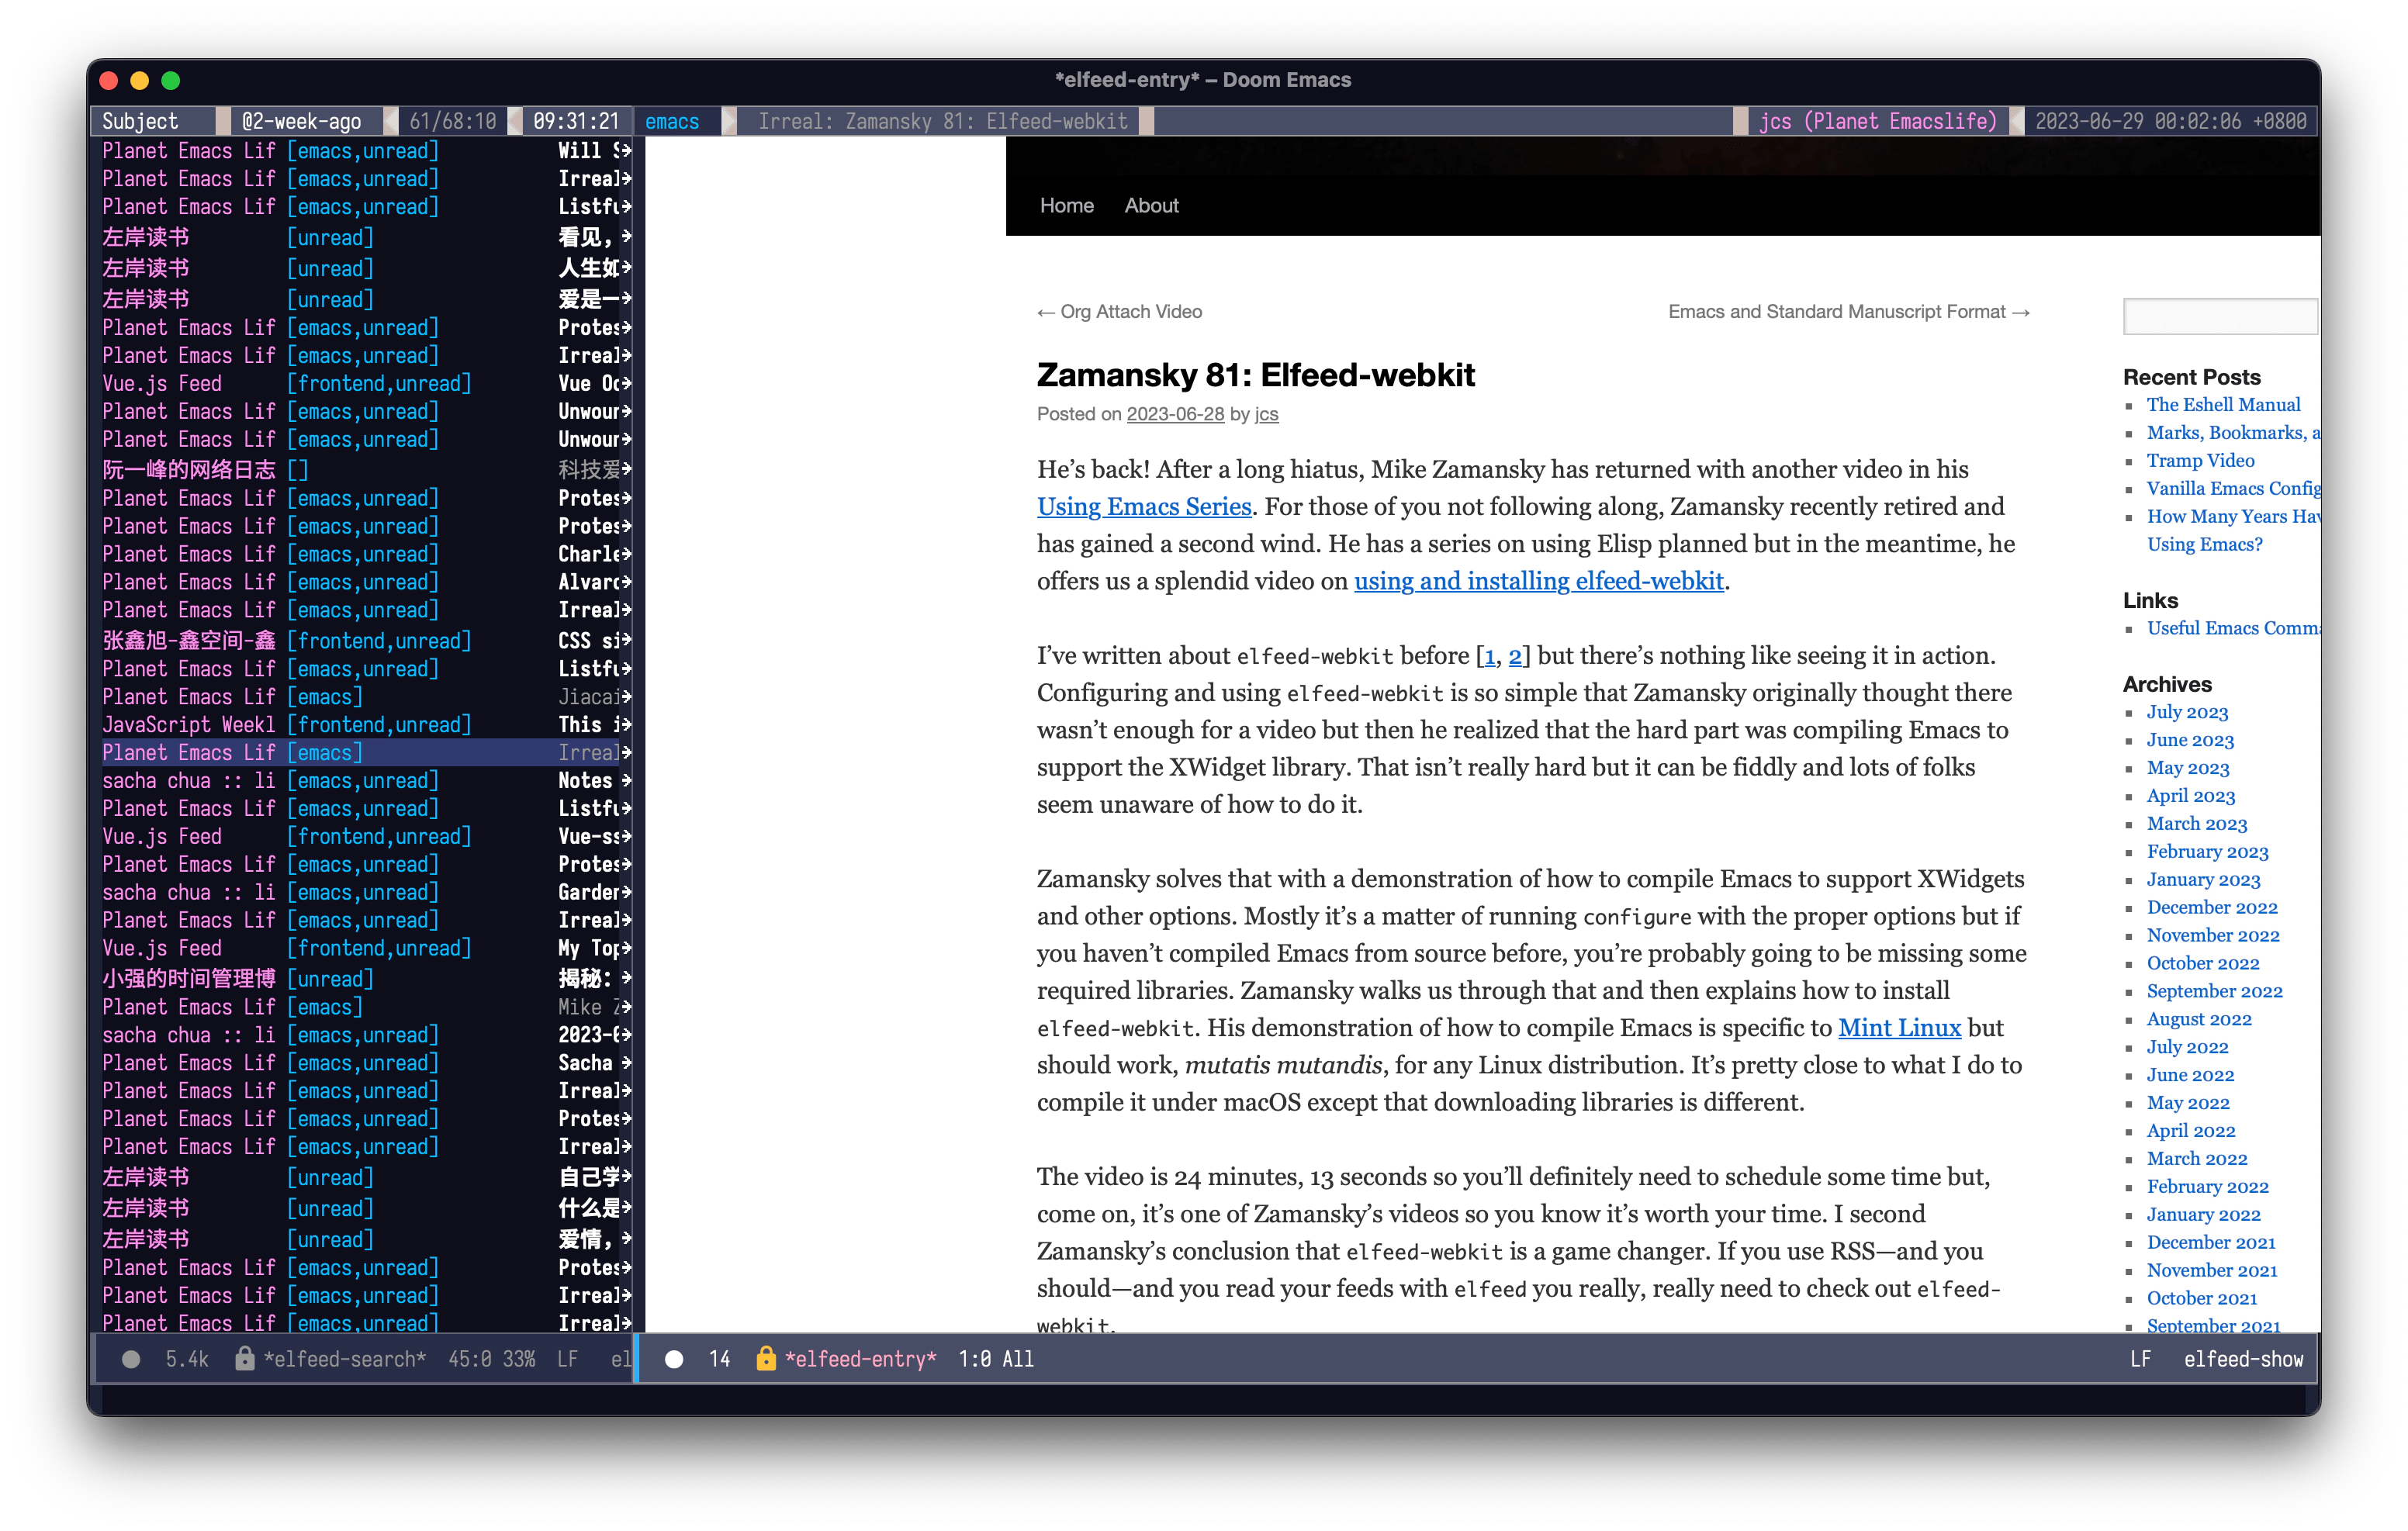Click the @2-week-ago filter in the header
Image resolution: width=2408 pixels, height=1531 pixels.
(x=301, y=121)
